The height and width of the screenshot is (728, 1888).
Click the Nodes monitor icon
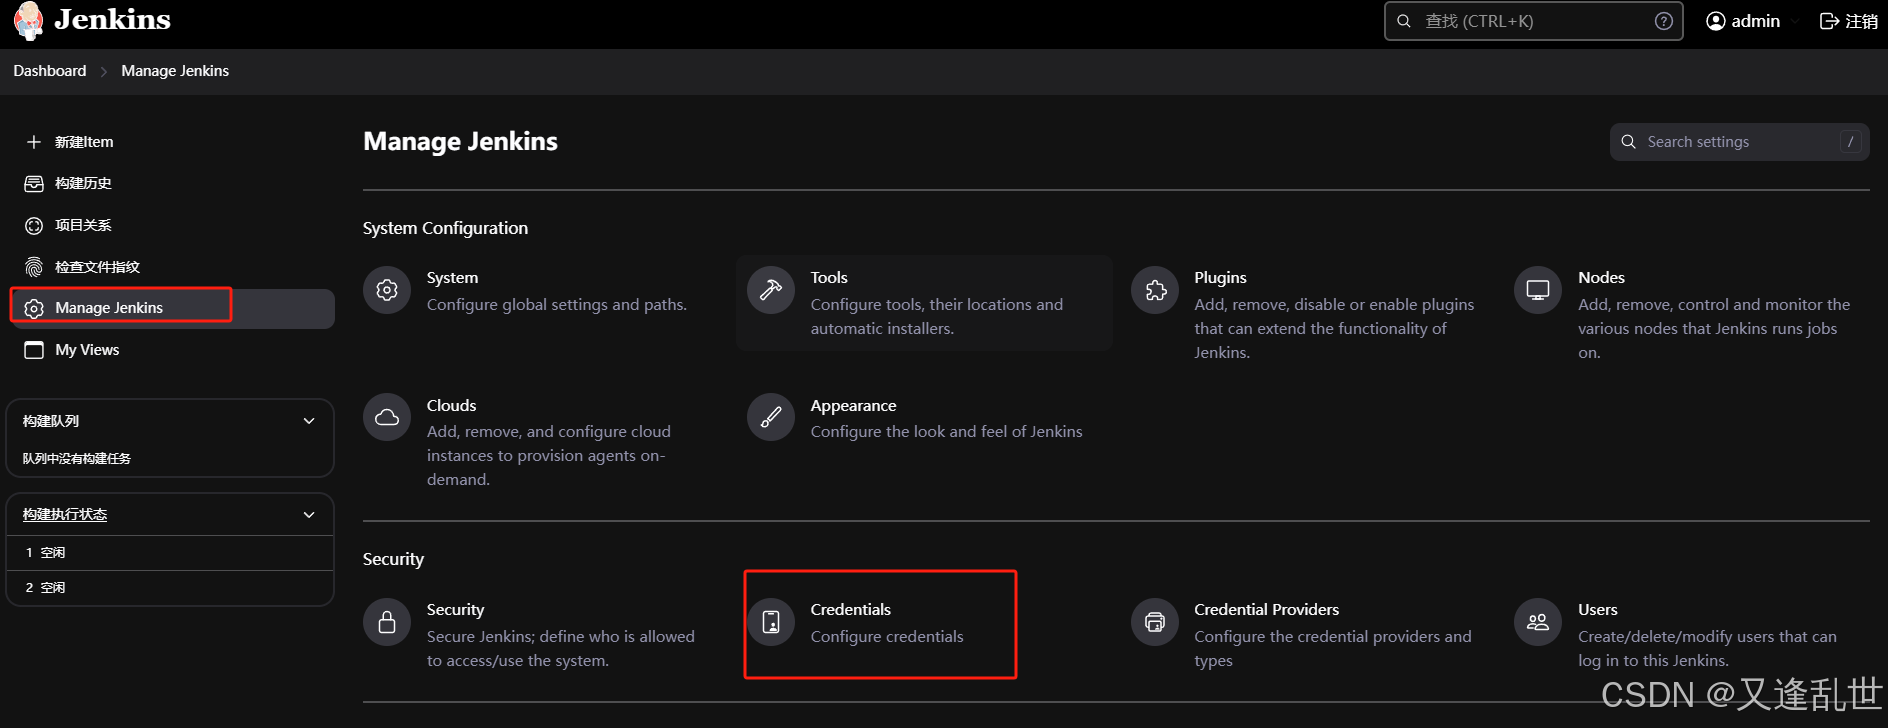tap(1538, 290)
